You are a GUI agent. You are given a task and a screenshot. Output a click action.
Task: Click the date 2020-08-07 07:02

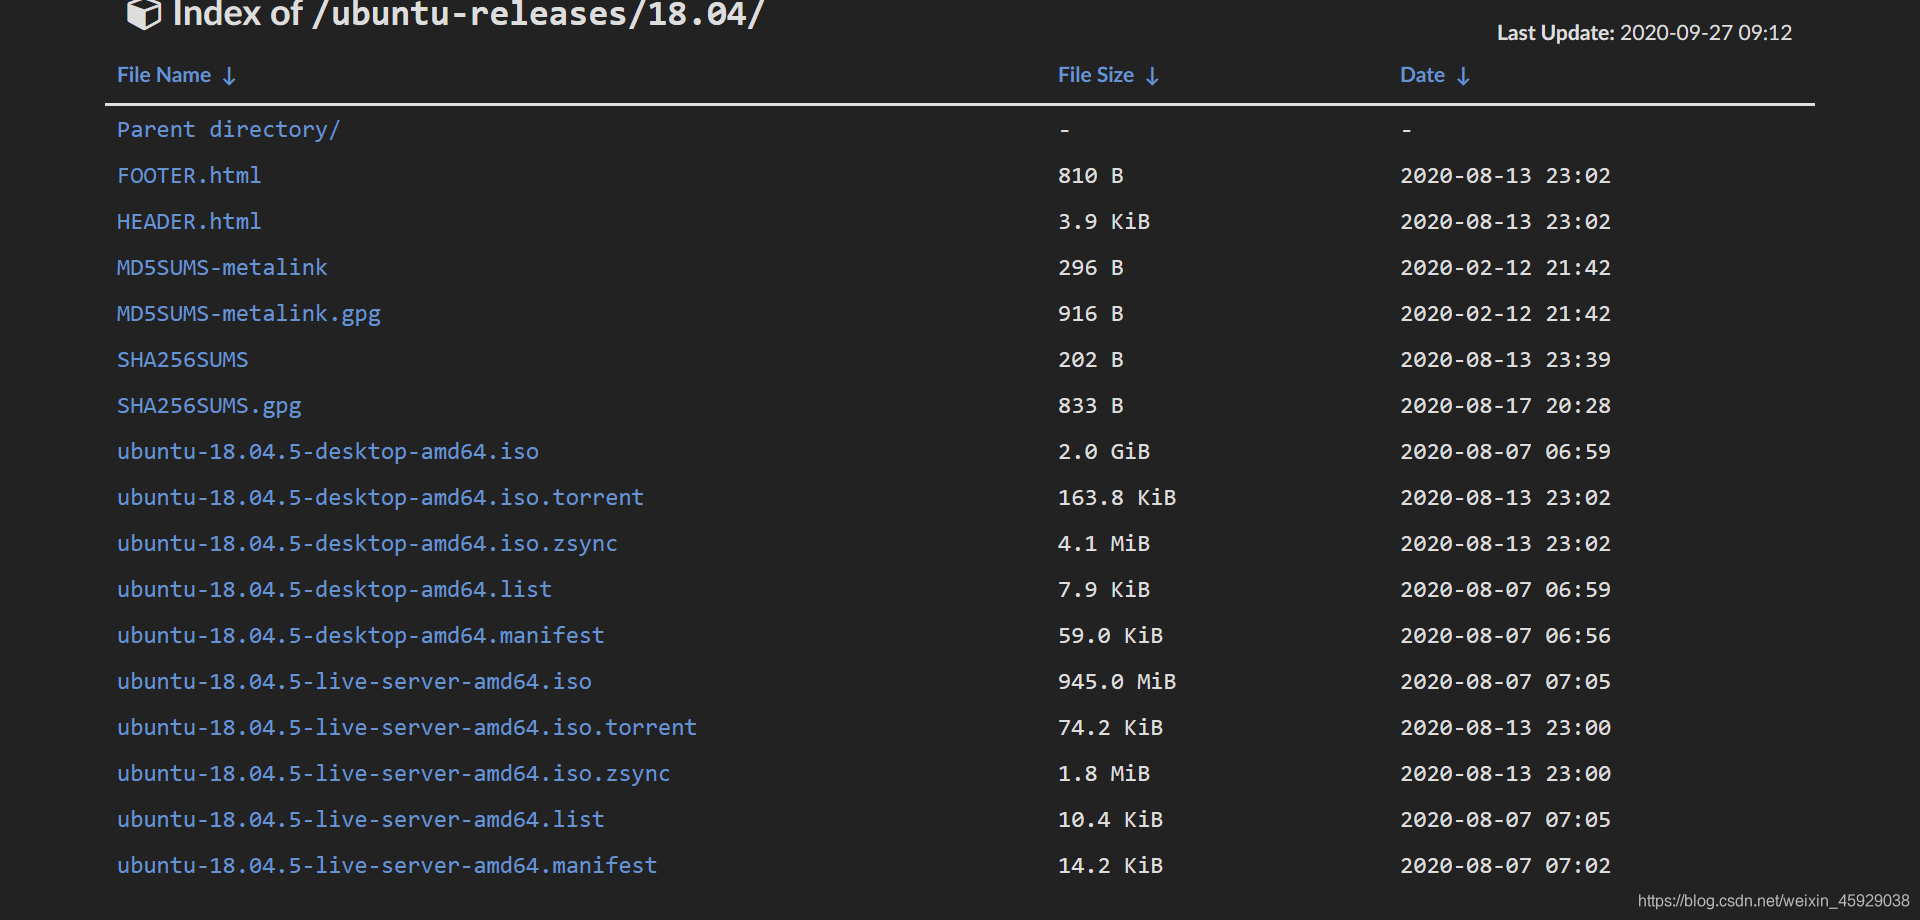1505,866
